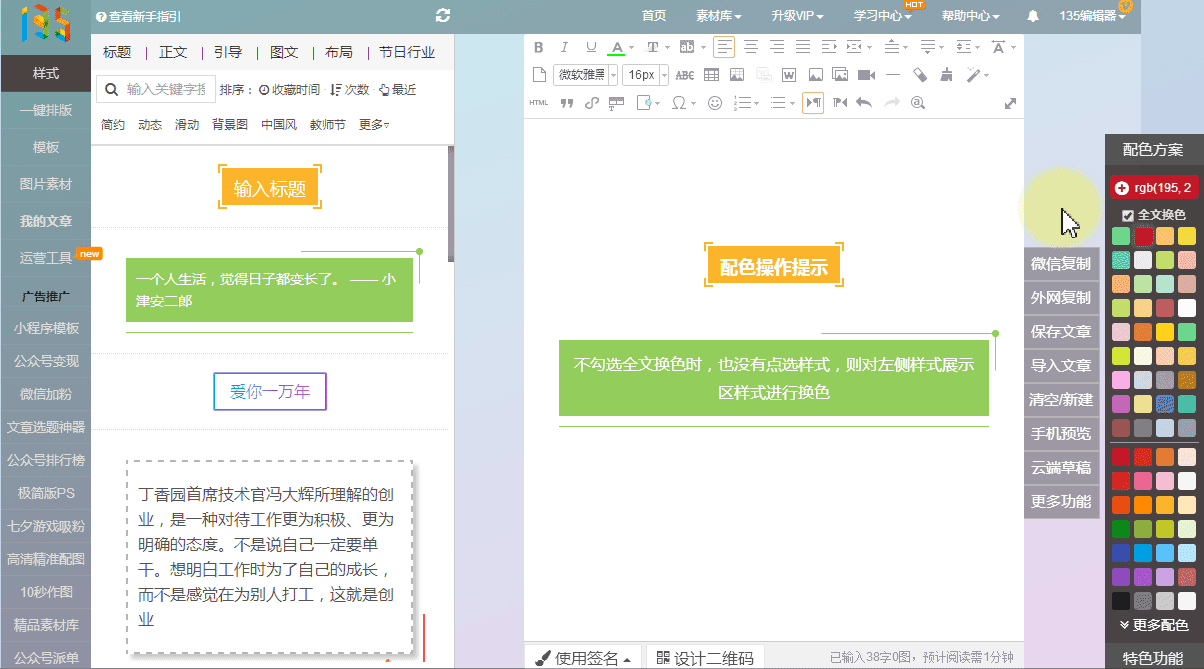Toggle bold formatting in the editor toolbar
This screenshot has height=669, width=1204.
(x=539, y=47)
